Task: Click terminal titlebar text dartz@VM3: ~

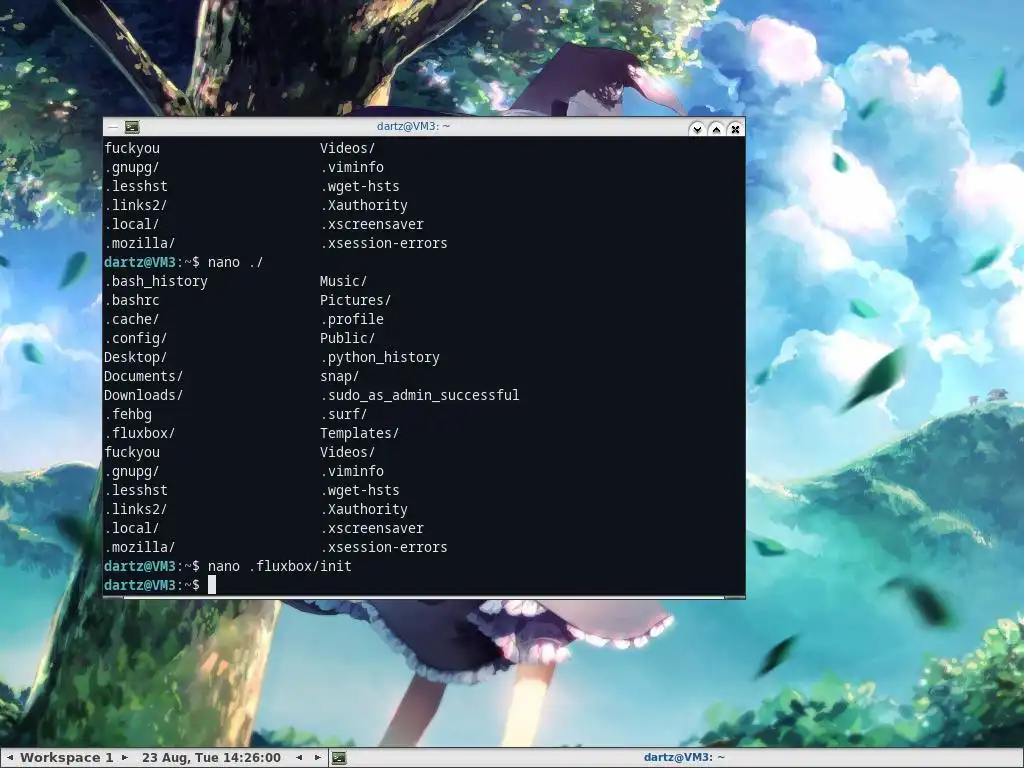Action: coord(413,126)
